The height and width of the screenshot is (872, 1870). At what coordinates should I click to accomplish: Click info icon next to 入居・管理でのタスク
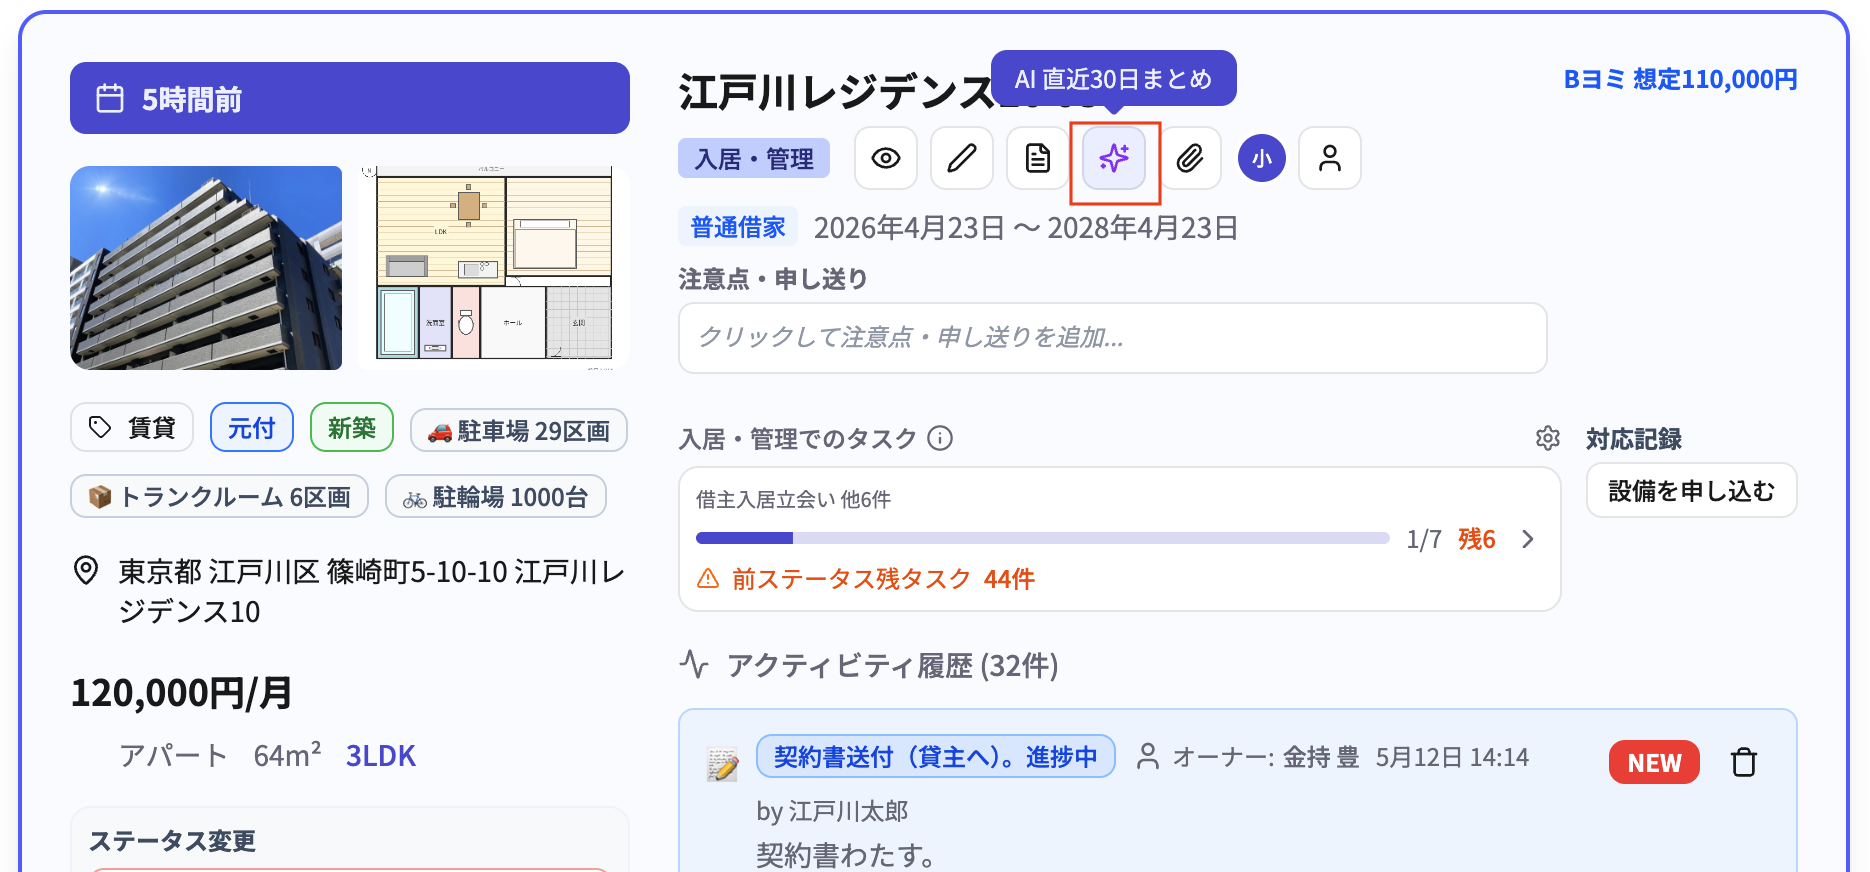pyautogui.click(x=940, y=438)
